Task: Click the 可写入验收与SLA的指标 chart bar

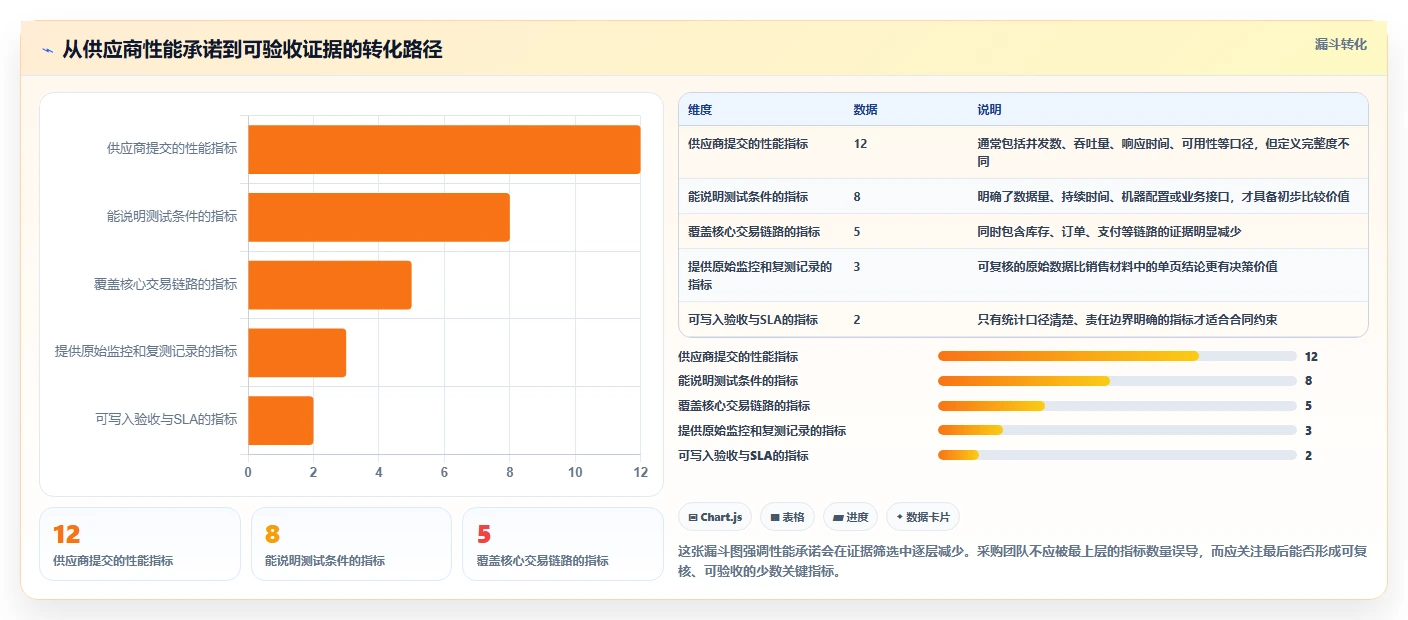Action: (281, 420)
